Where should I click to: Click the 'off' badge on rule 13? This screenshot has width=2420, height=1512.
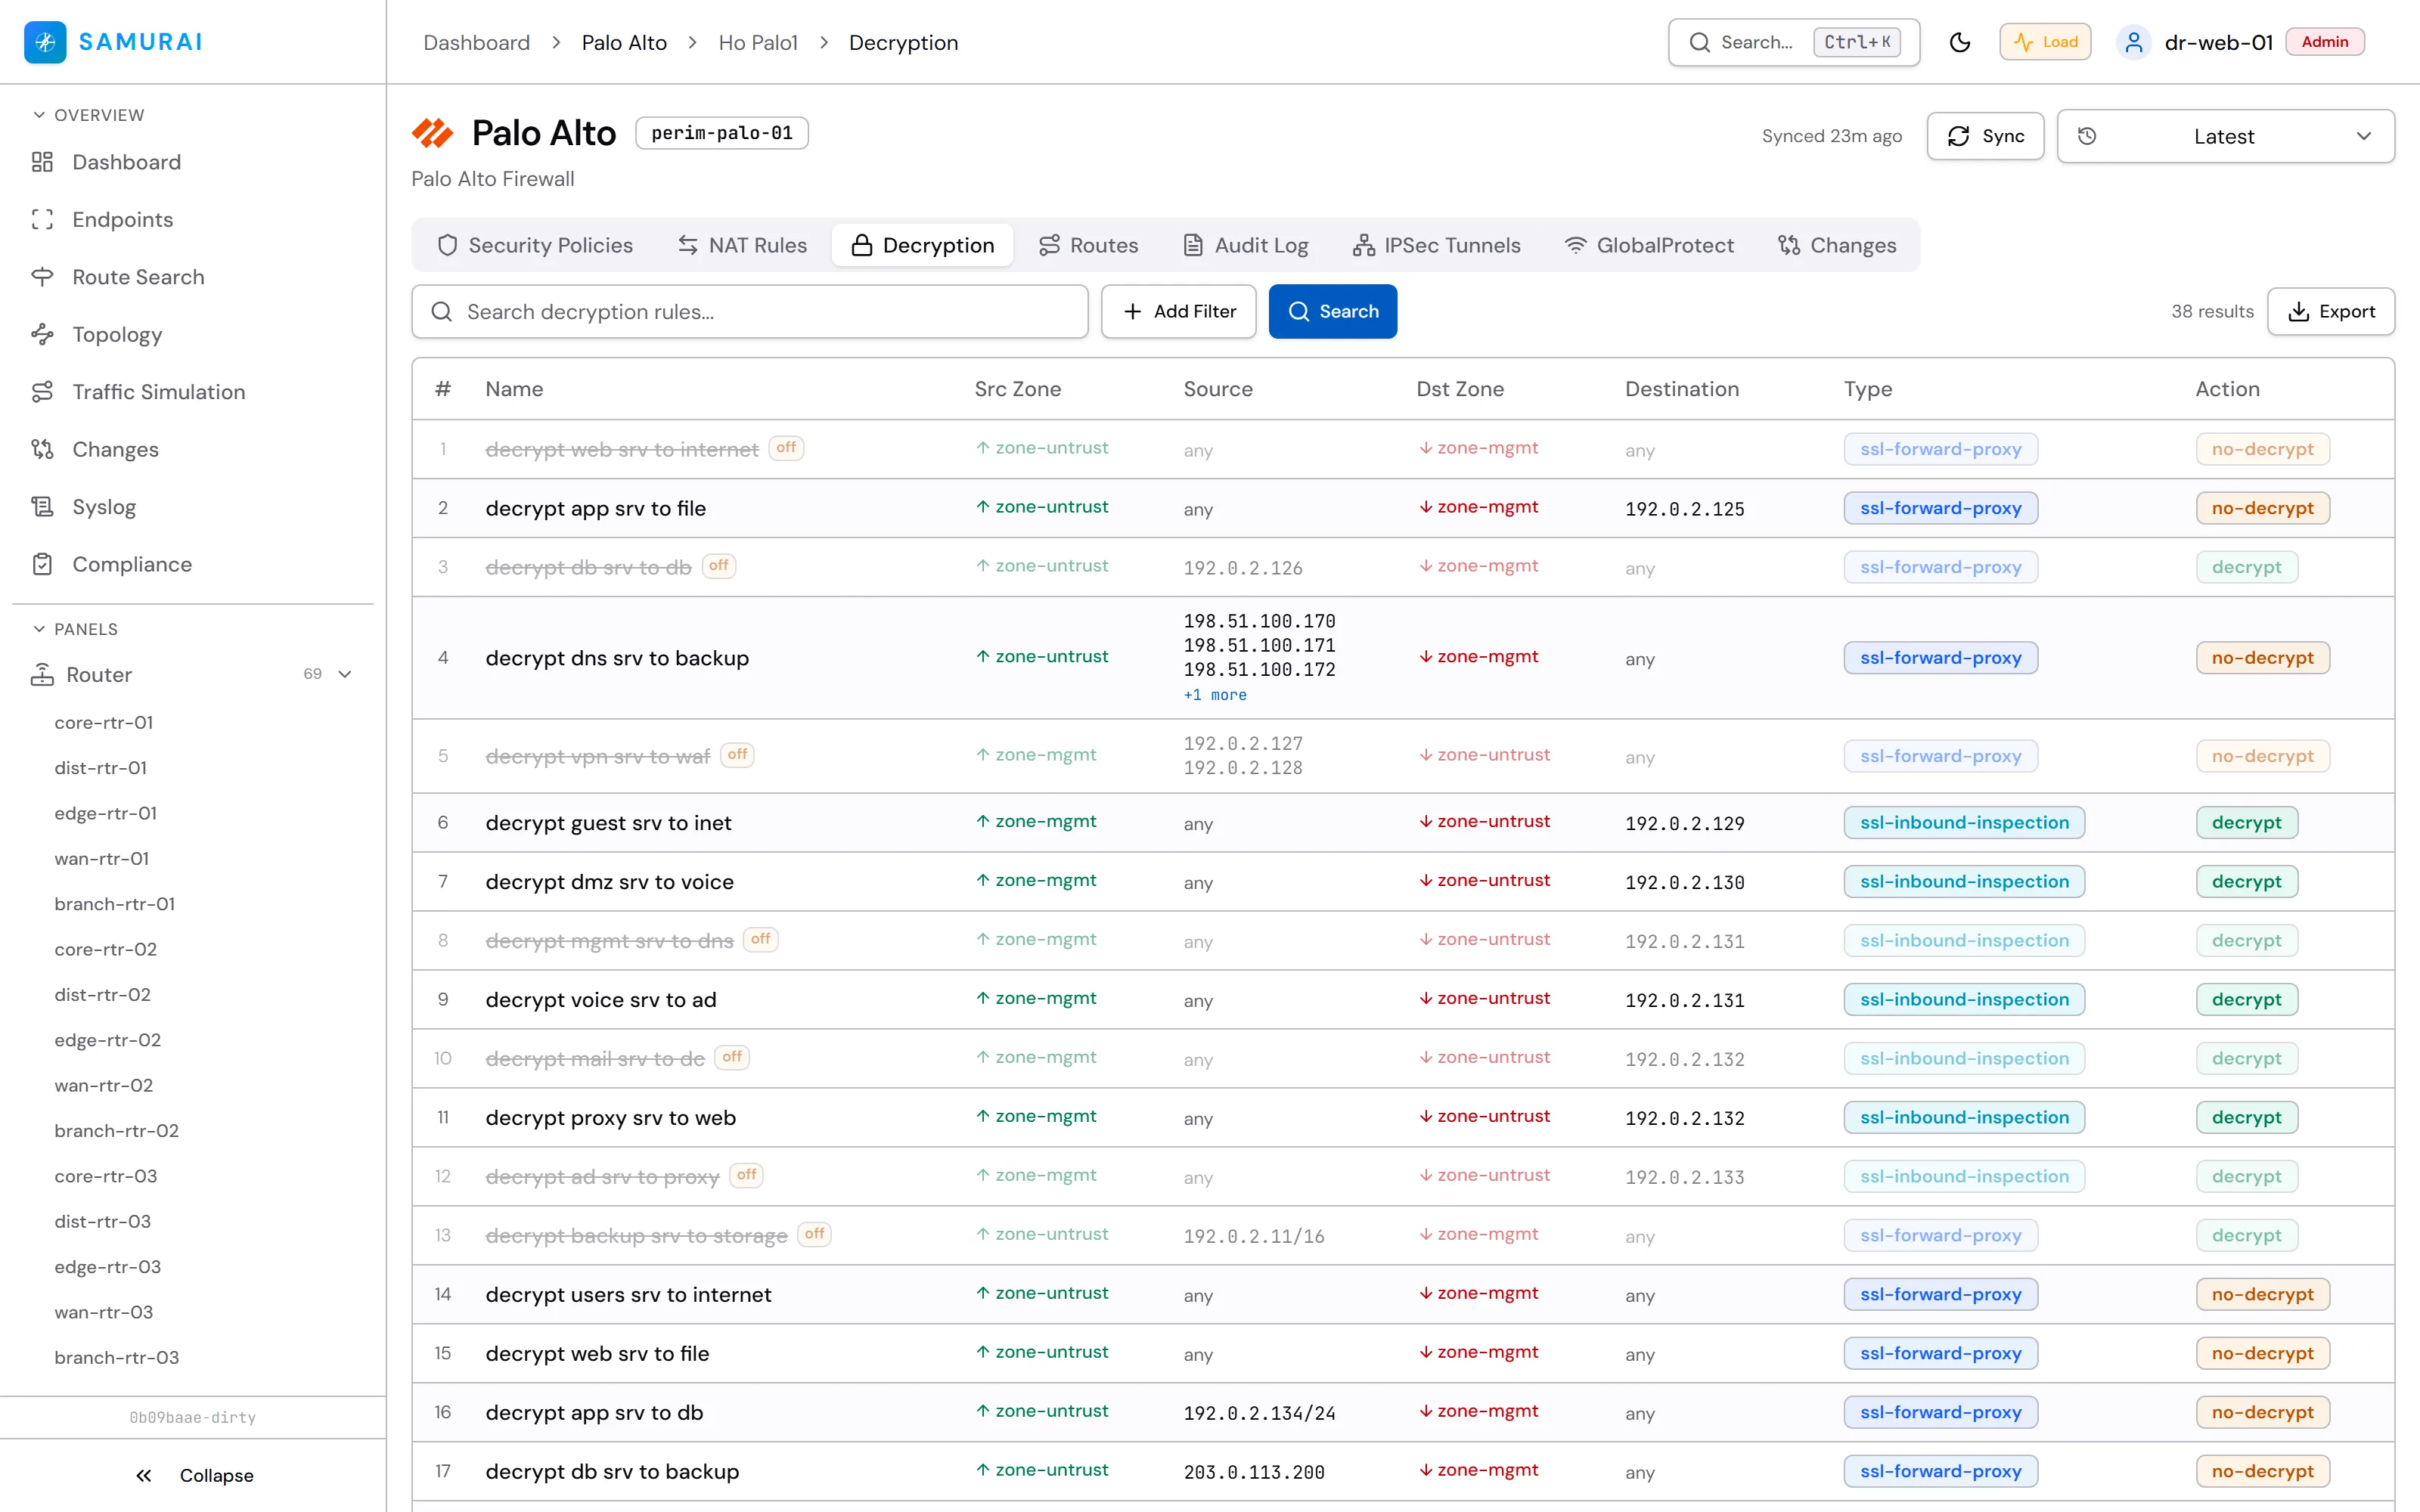815,1234
